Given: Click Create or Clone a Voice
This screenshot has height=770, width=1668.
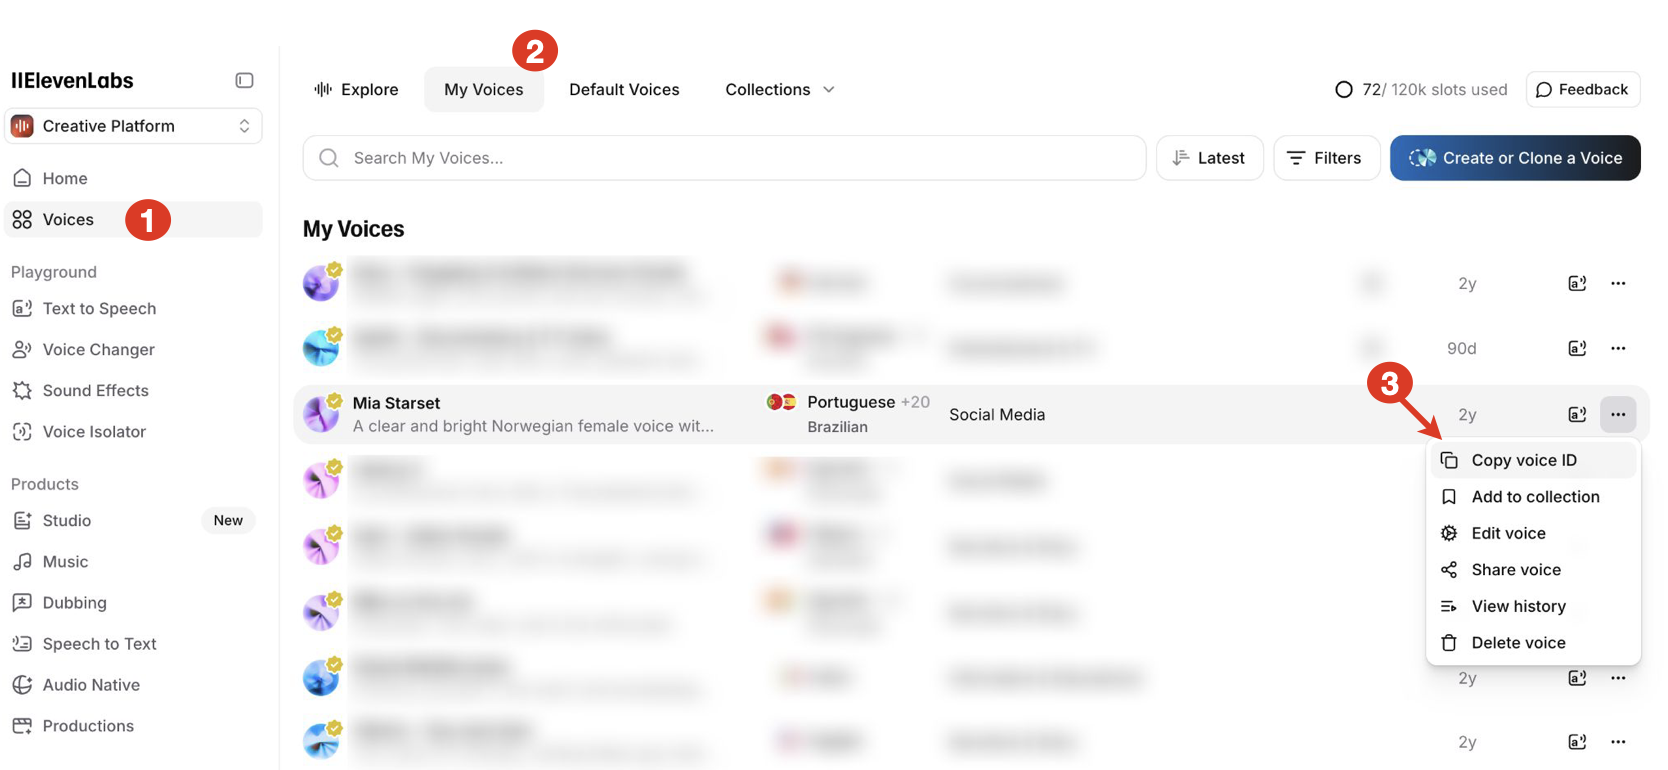Looking at the screenshot, I should (x=1515, y=158).
